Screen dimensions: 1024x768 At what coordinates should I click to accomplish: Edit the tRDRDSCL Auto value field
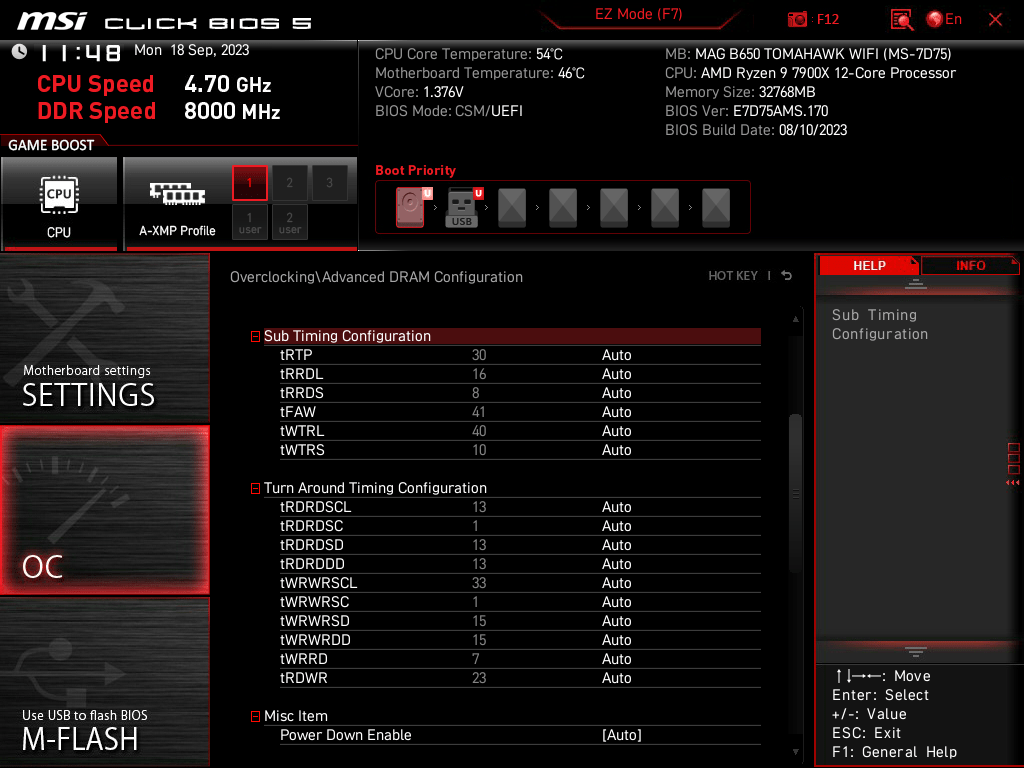(x=616, y=507)
